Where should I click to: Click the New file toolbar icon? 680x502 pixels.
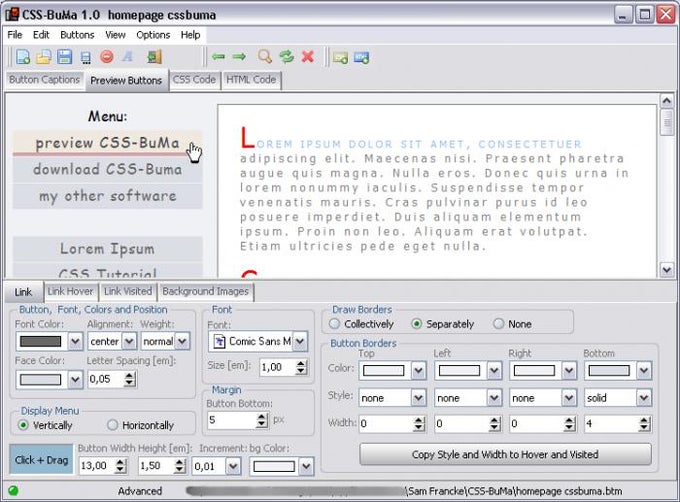coord(23,57)
